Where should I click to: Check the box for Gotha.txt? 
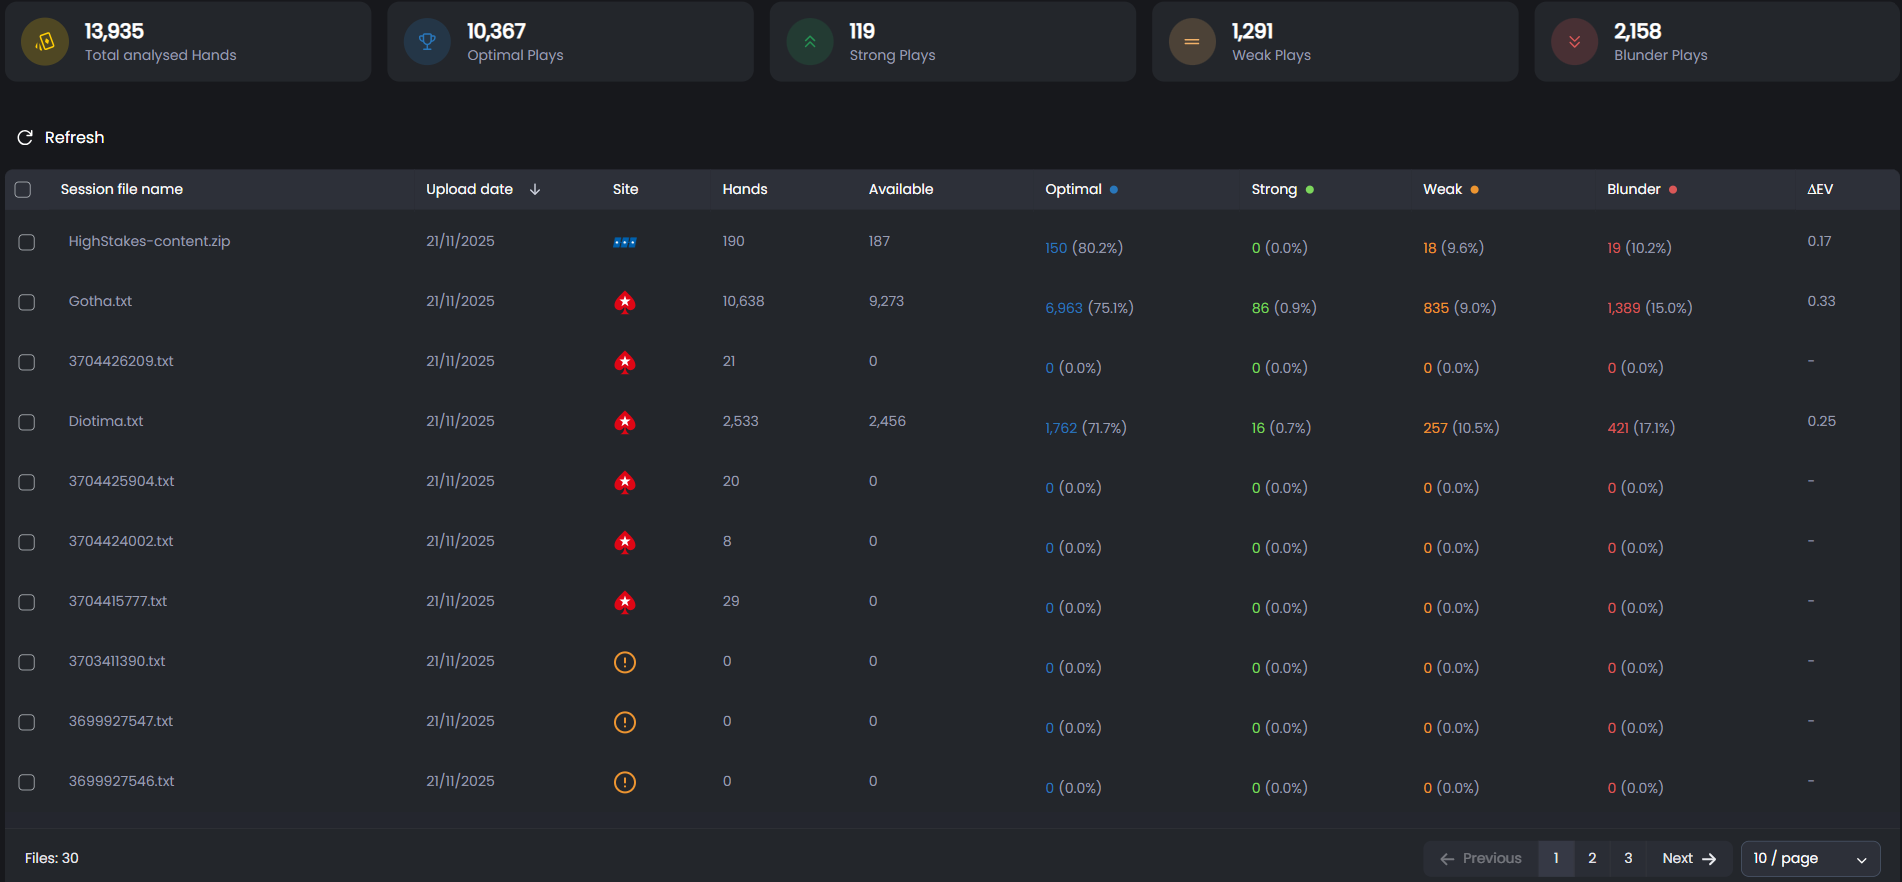(x=27, y=302)
